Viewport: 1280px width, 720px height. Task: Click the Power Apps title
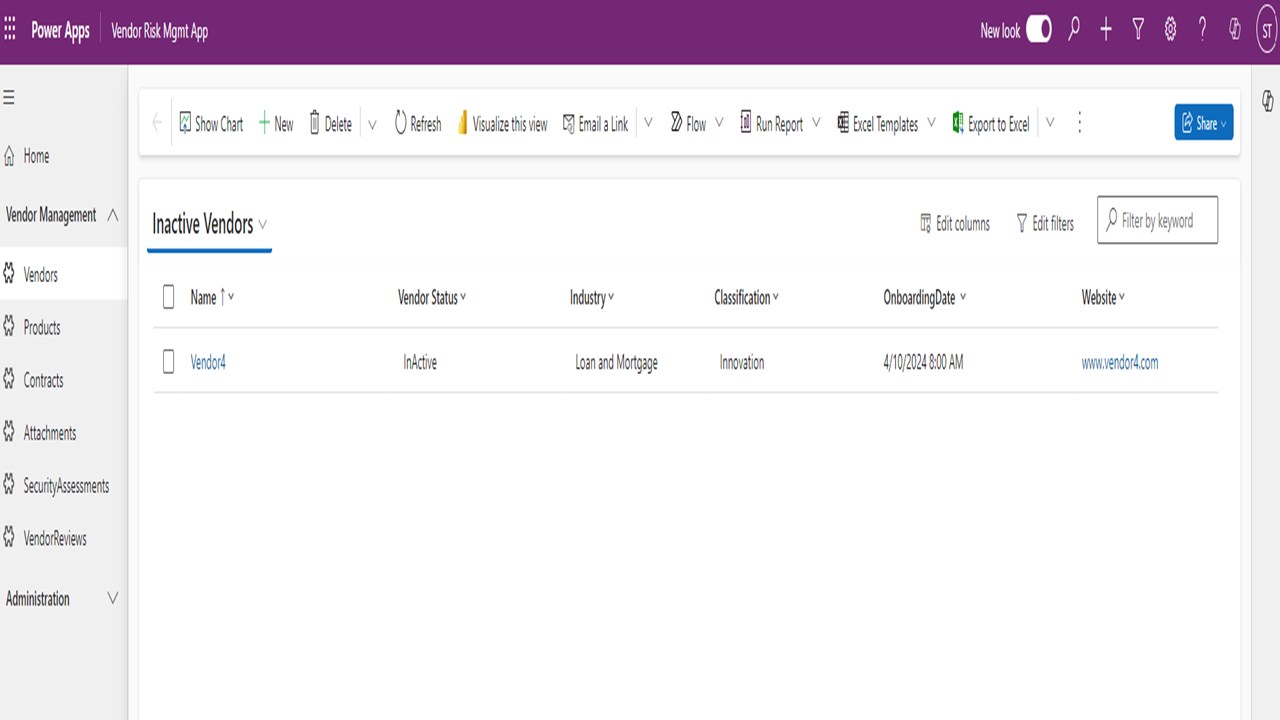click(60, 31)
